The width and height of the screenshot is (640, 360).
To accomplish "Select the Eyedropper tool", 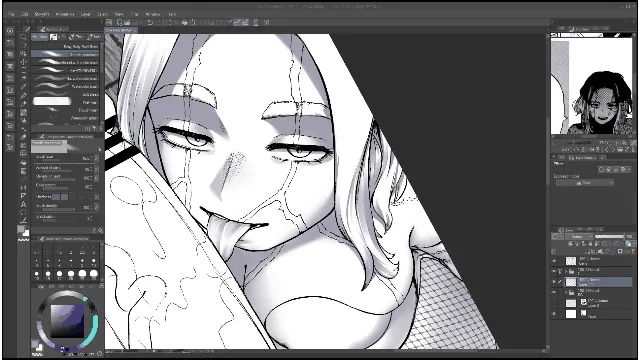I will (x=23, y=86).
